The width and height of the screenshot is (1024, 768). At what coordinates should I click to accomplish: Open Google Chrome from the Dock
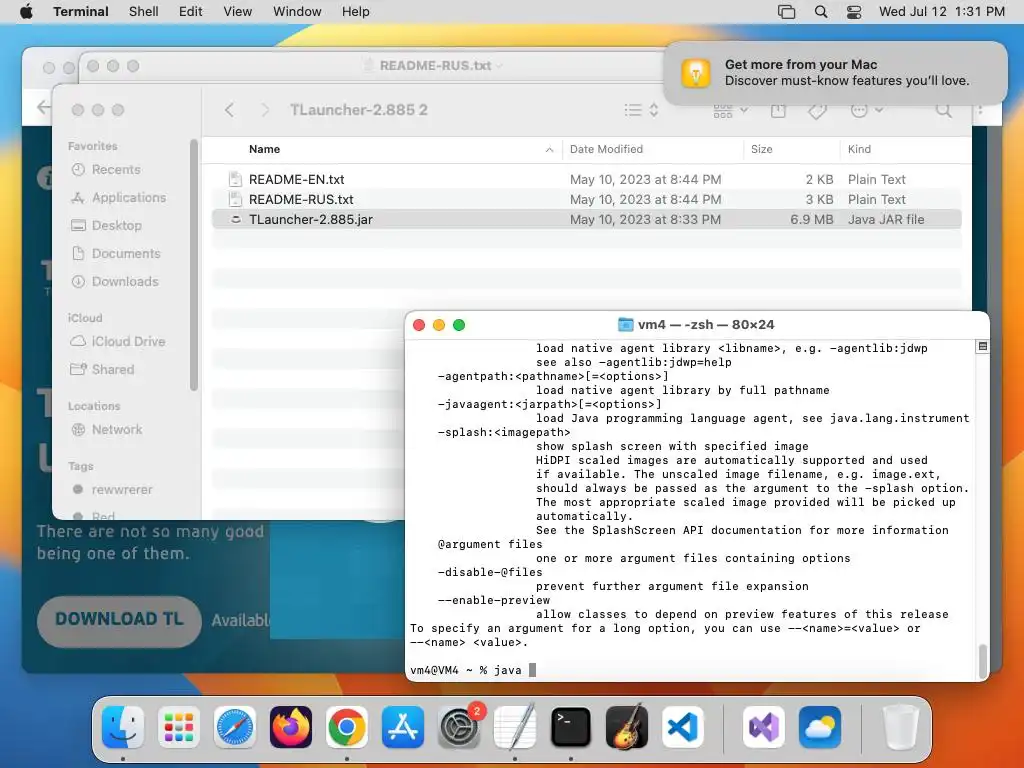(347, 727)
